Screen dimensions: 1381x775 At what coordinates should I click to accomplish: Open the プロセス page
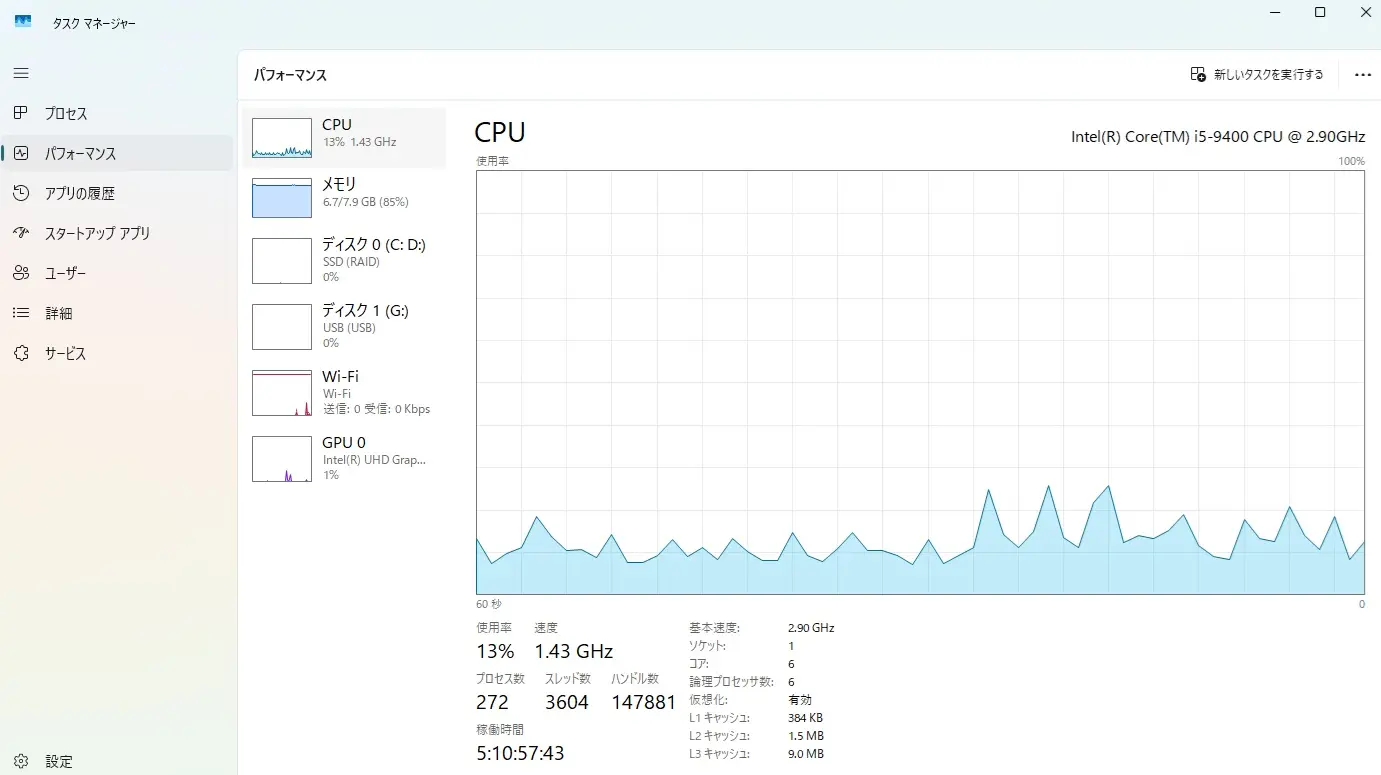coord(117,113)
